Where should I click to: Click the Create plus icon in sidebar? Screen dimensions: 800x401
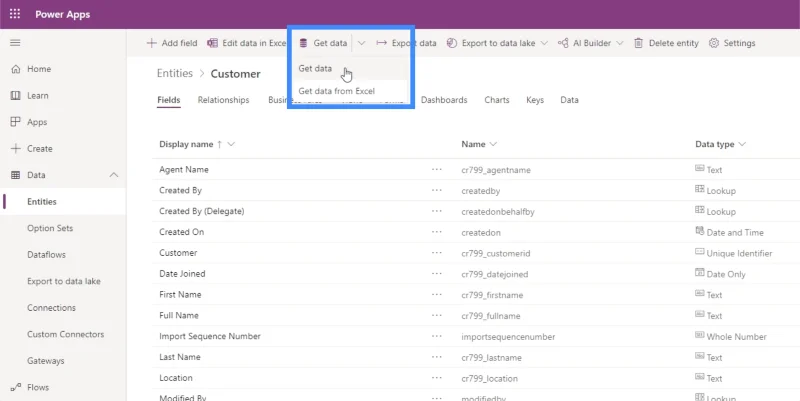pos(16,148)
